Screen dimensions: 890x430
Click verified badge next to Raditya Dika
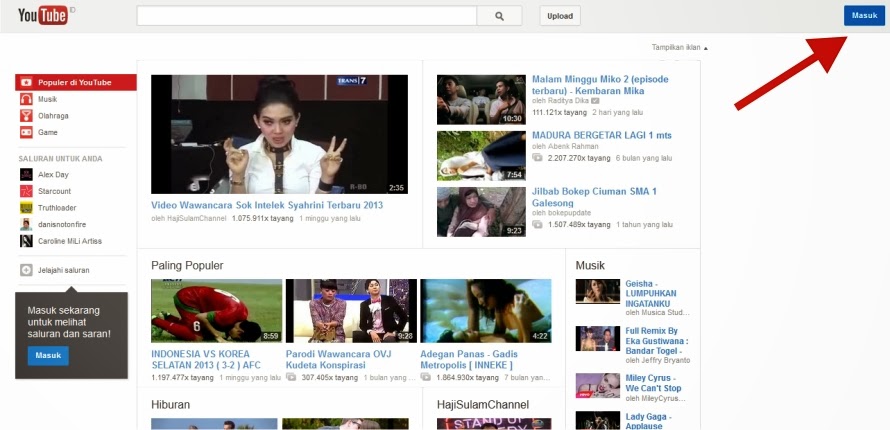click(x=595, y=100)
